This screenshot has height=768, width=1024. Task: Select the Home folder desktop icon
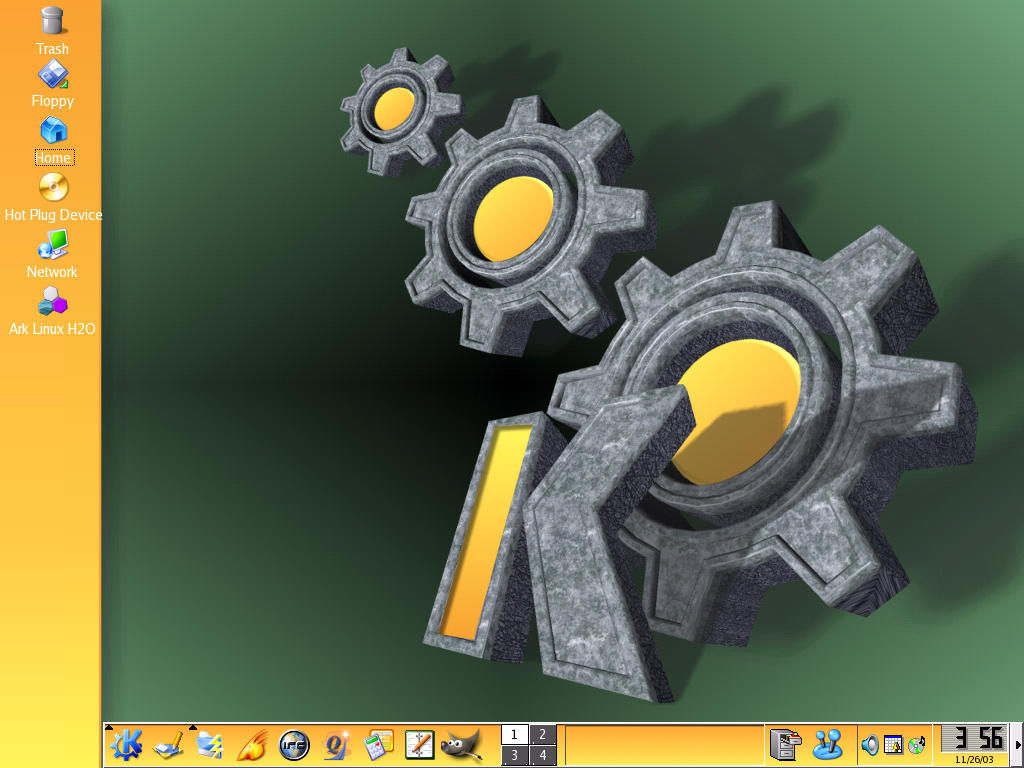(54, 131)
